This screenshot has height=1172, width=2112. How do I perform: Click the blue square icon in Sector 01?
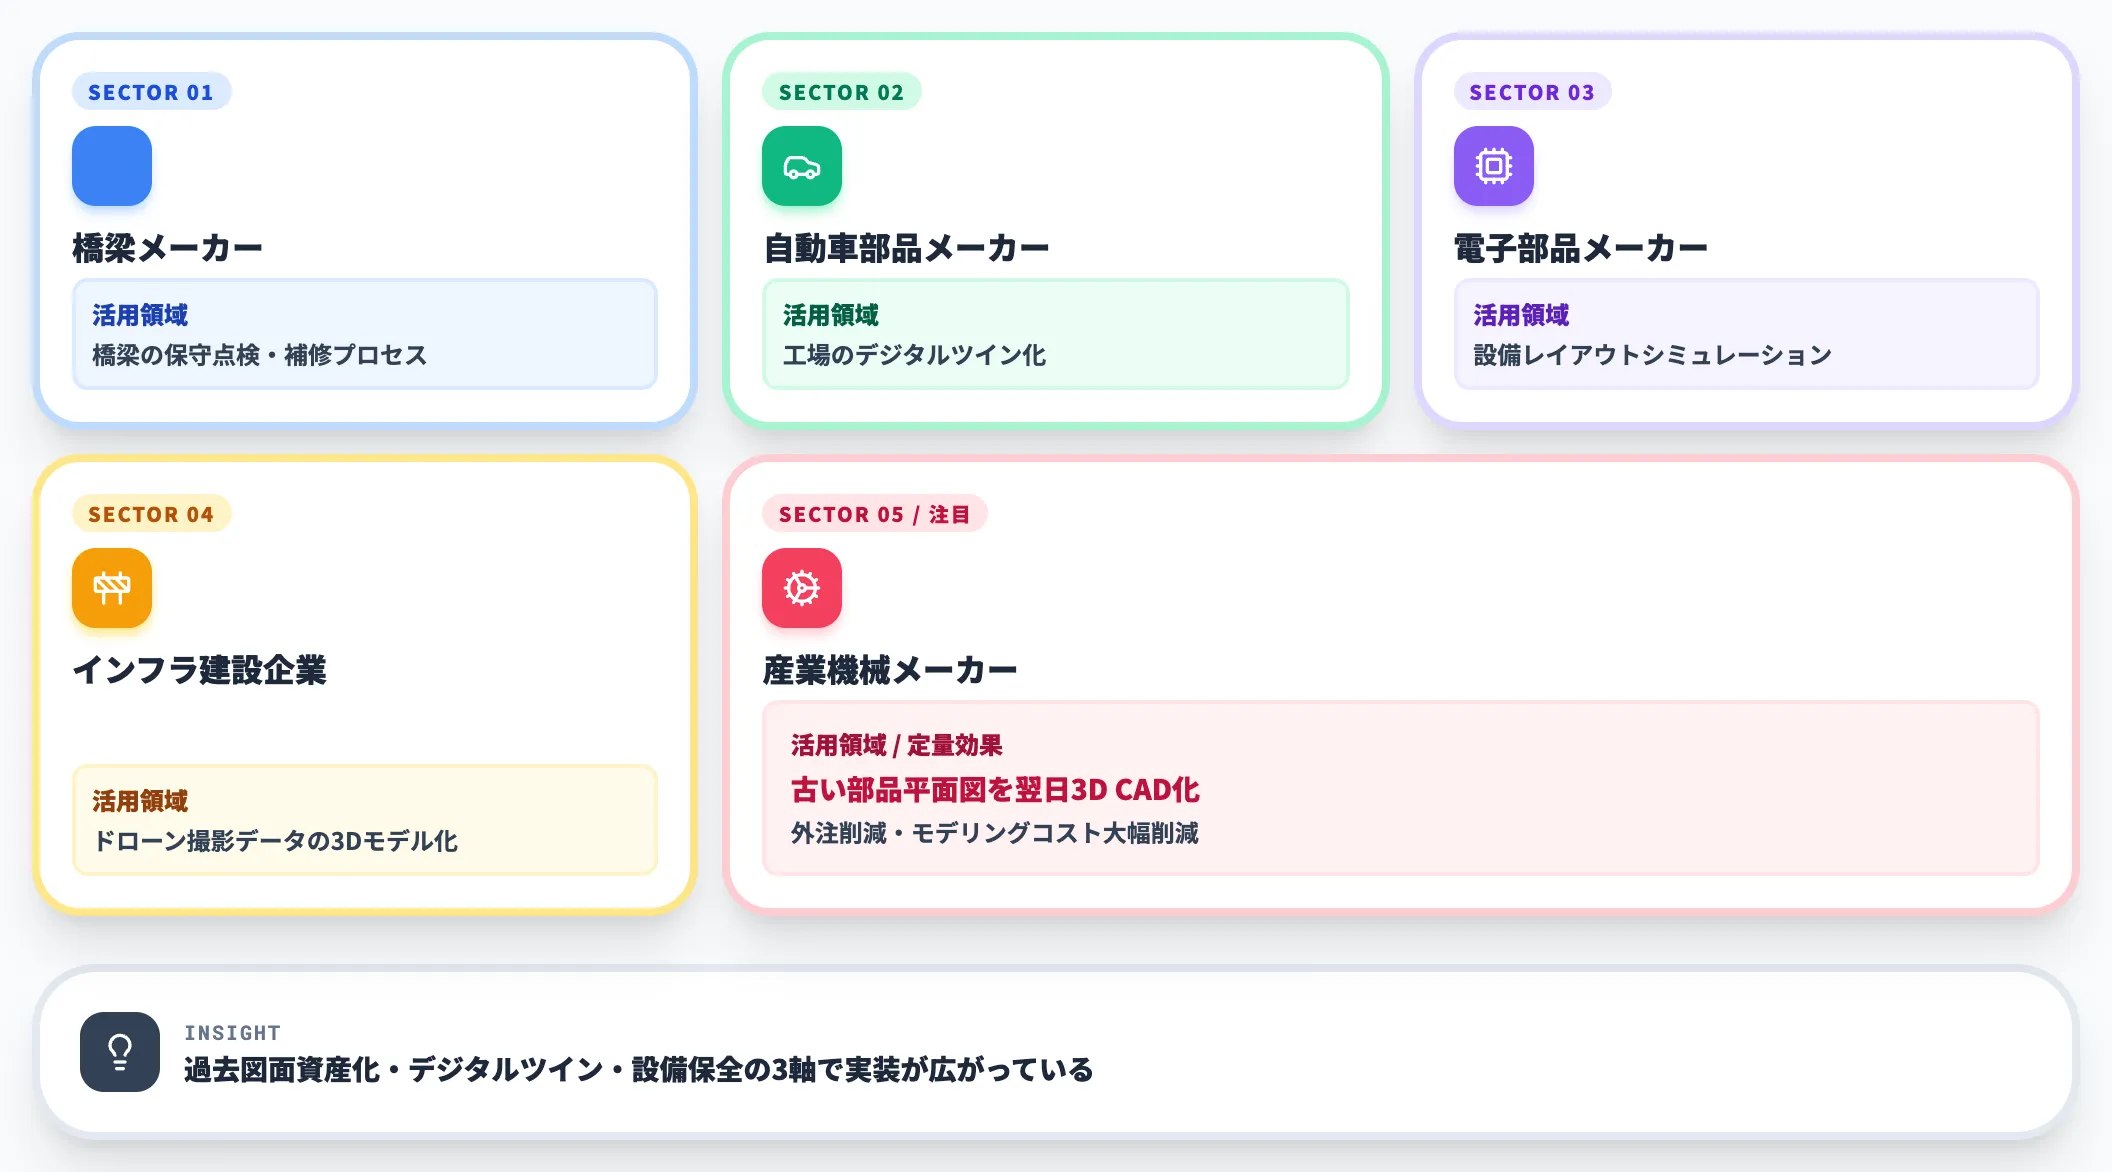coord(112,166)
